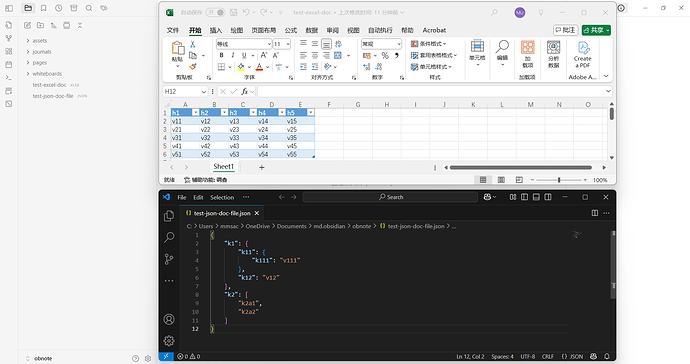Click Excel Bold formatting button
The width and height of the screenshot is (690, 364).
pos(221,55)
